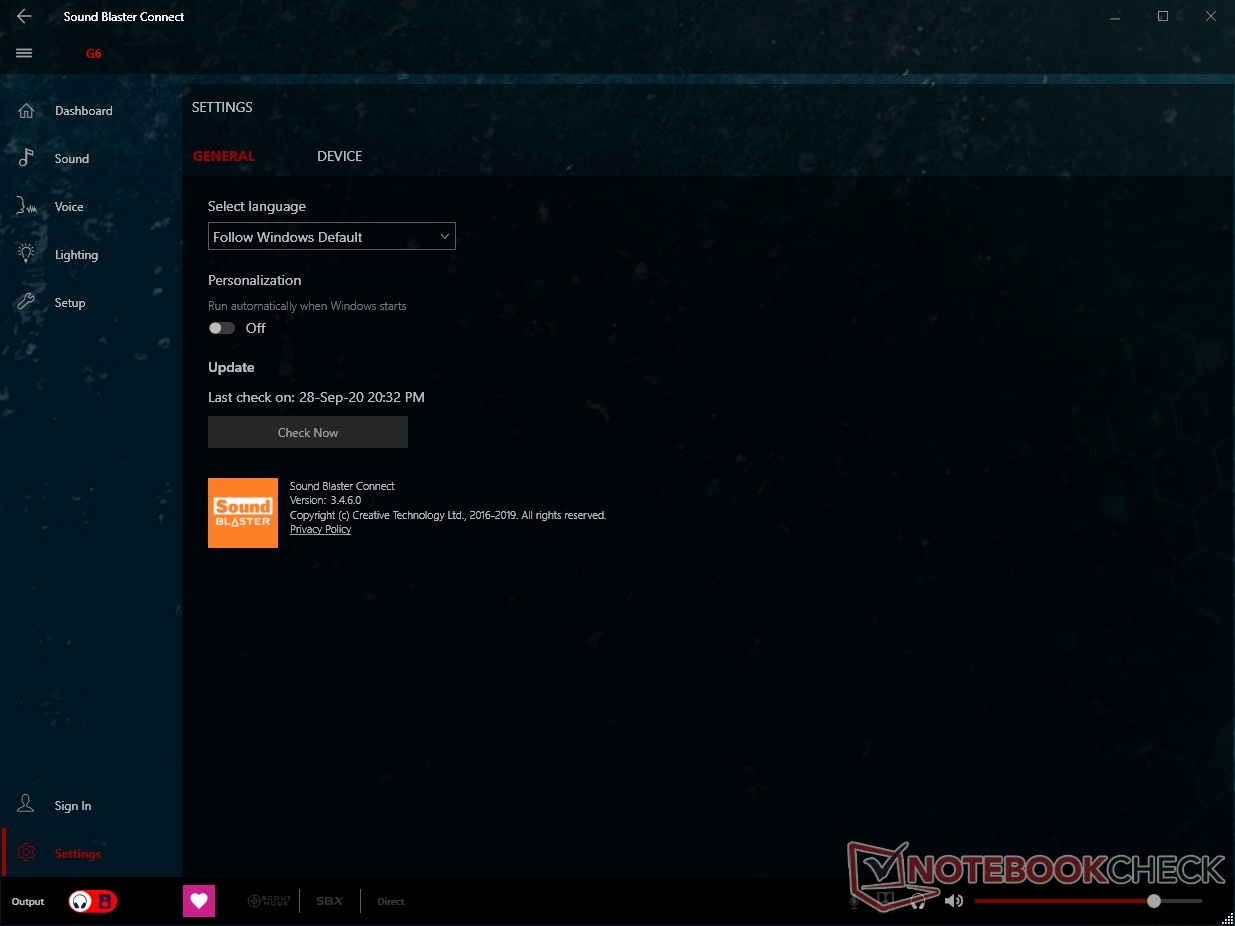Minimize the Sound Blaster Connect window
The image size is (1235, 926).
(x=1116, y=16)
